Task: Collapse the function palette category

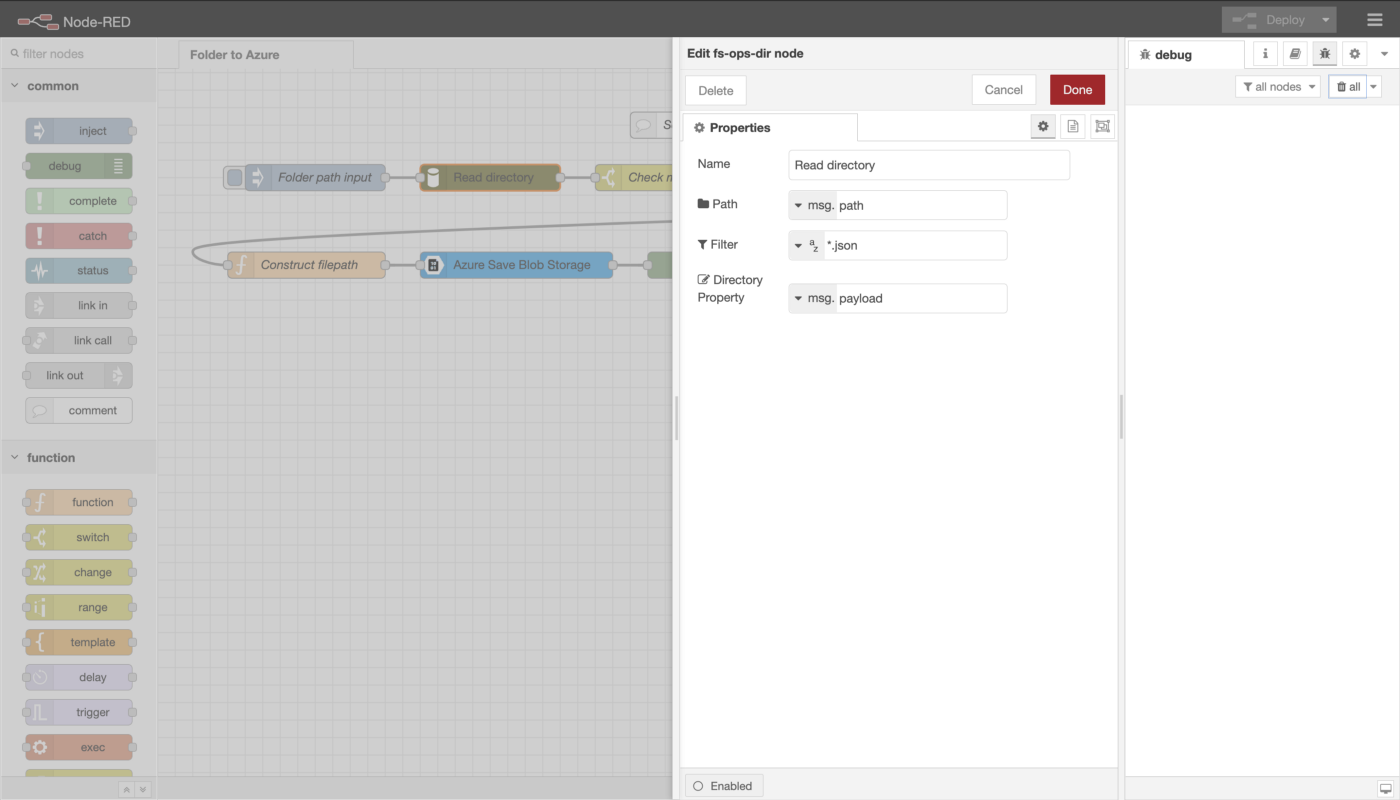Action: pos(15,458)
